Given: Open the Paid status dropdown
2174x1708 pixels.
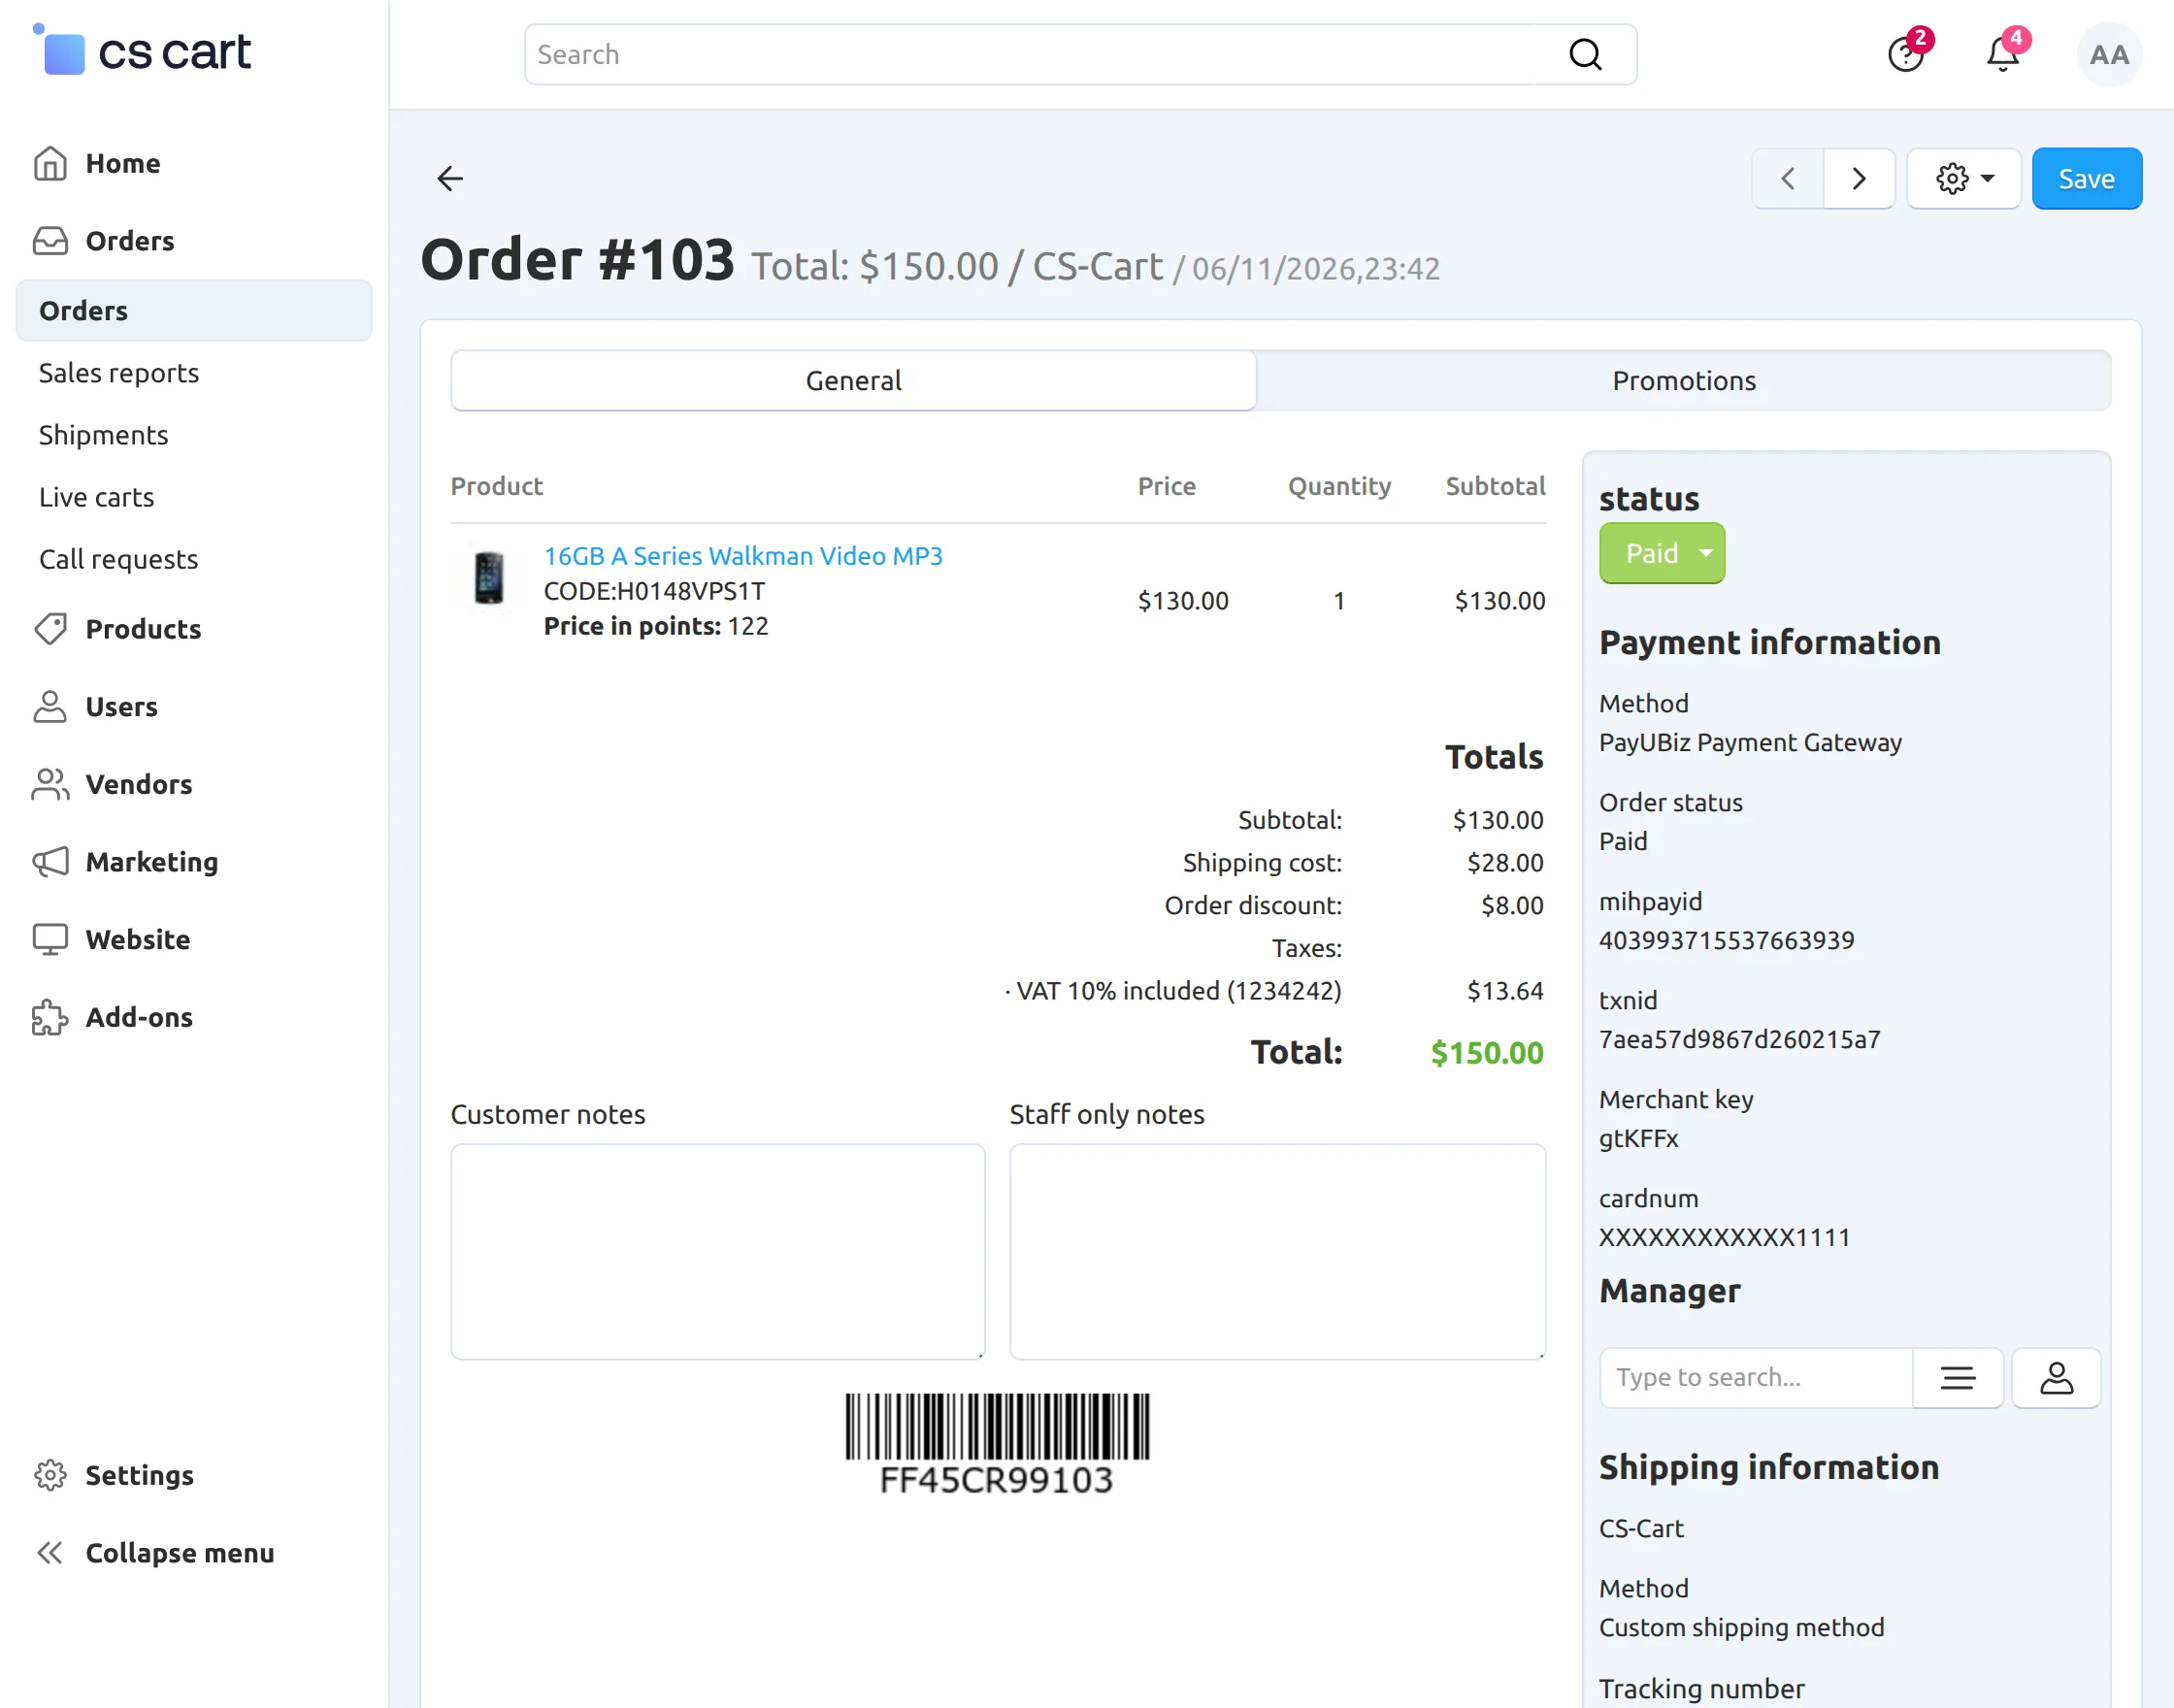Looking at the screenshot, I should click(x=1662, y=553).
